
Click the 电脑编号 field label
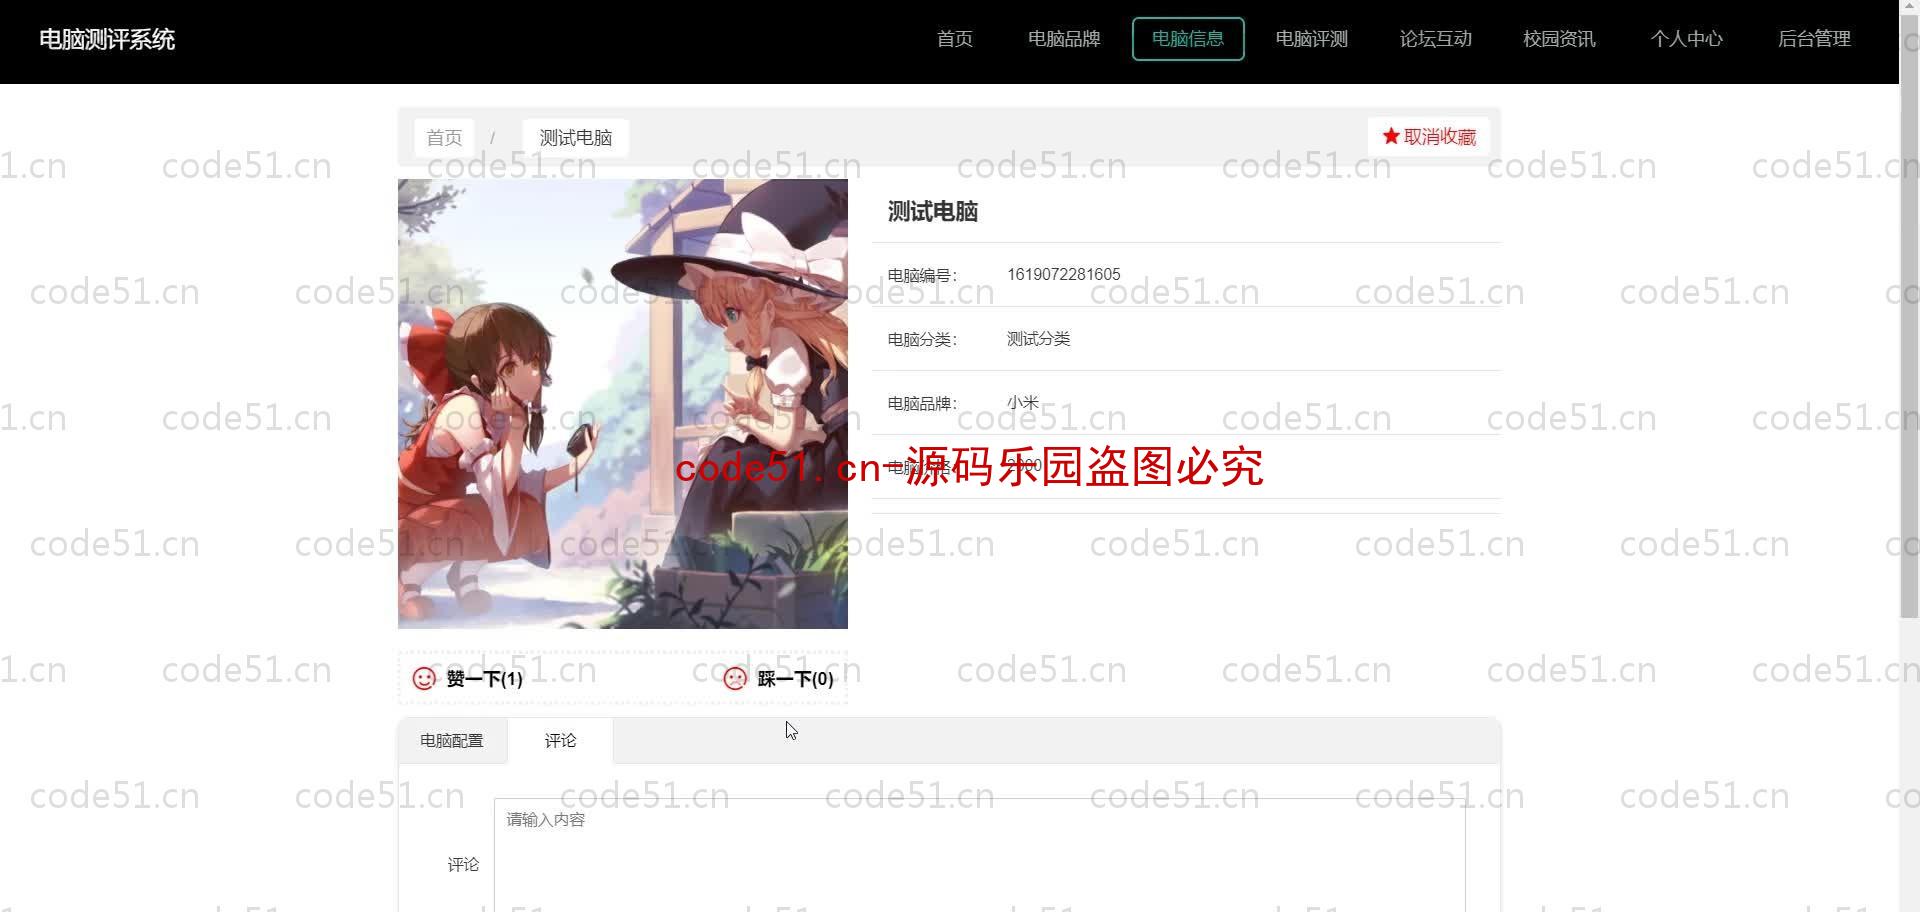point(922,275)
